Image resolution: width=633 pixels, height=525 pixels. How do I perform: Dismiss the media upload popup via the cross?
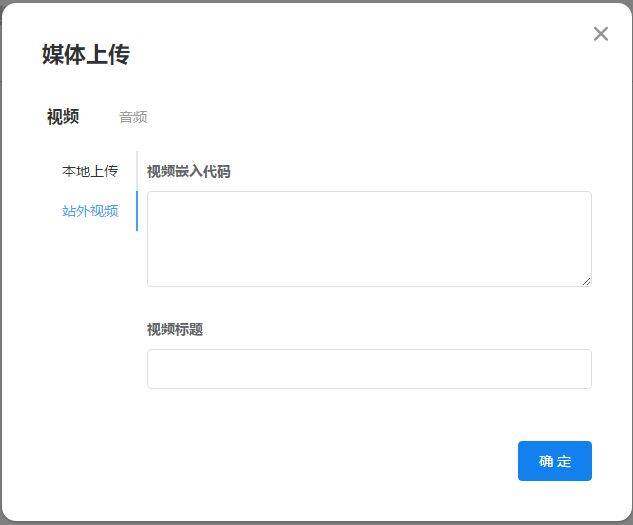pos(600,34)
